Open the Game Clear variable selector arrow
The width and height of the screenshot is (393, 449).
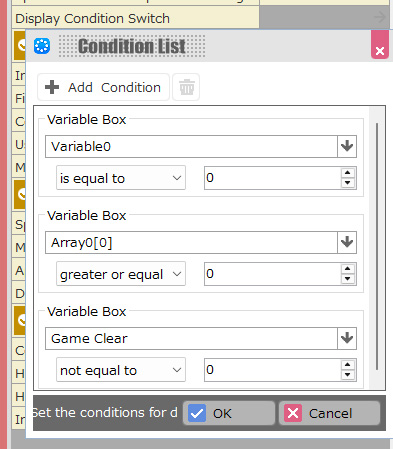[347, 338]
